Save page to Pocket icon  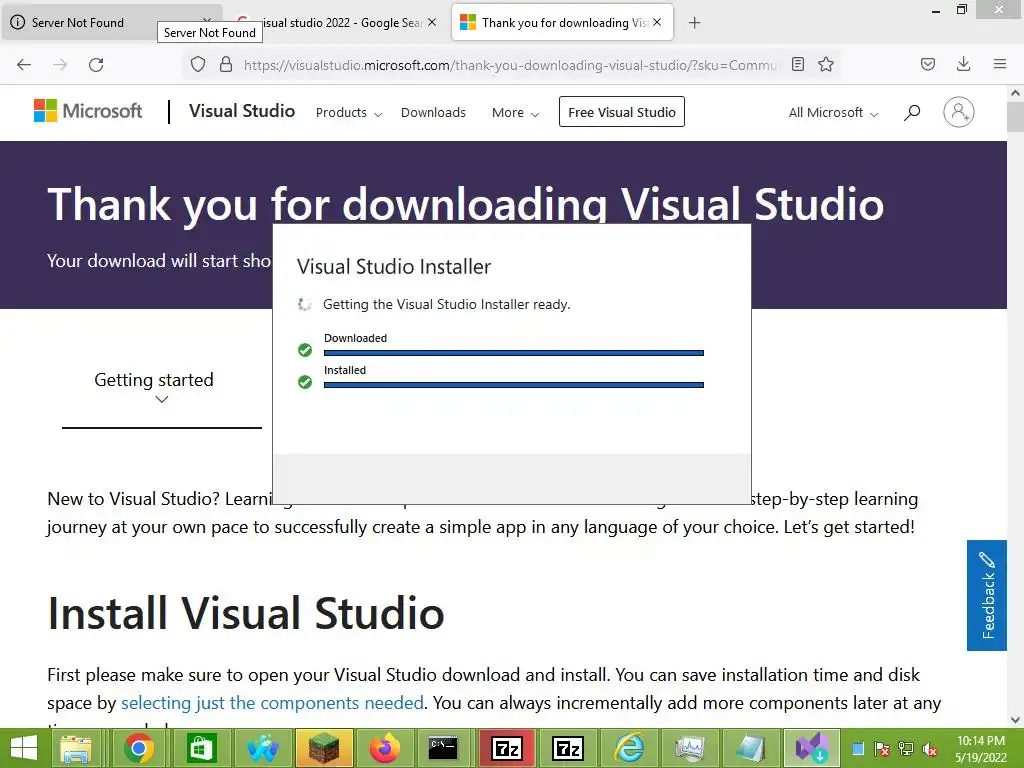(x=927, y=64)
